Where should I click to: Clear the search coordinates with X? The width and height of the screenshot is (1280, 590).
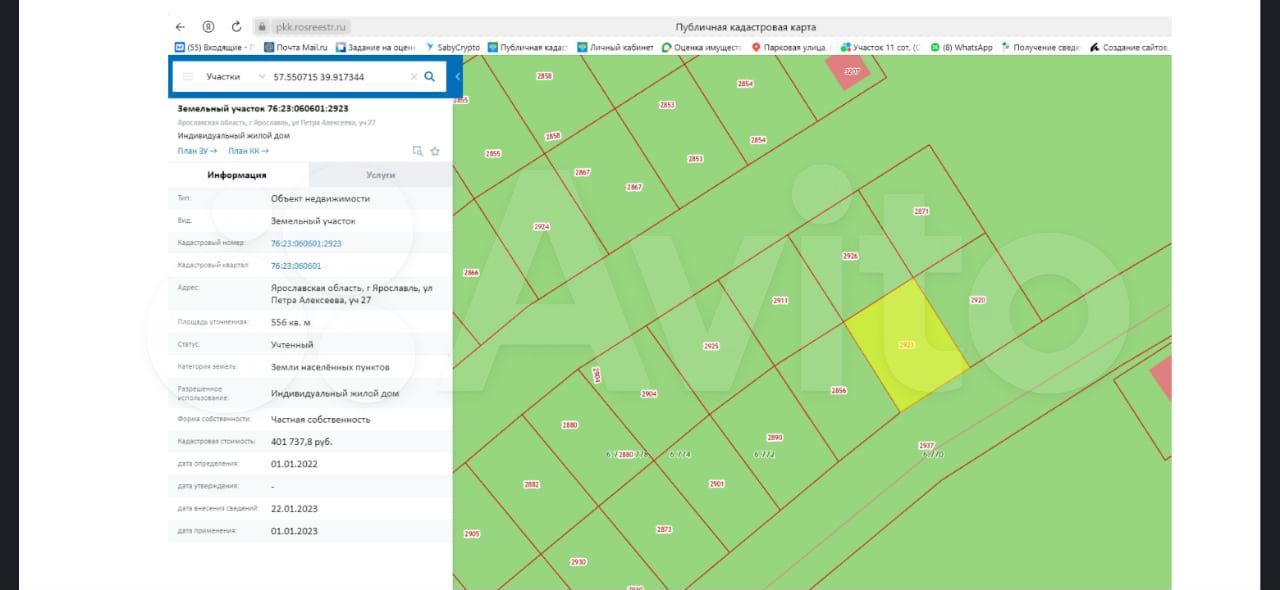[x=413, y=76]
